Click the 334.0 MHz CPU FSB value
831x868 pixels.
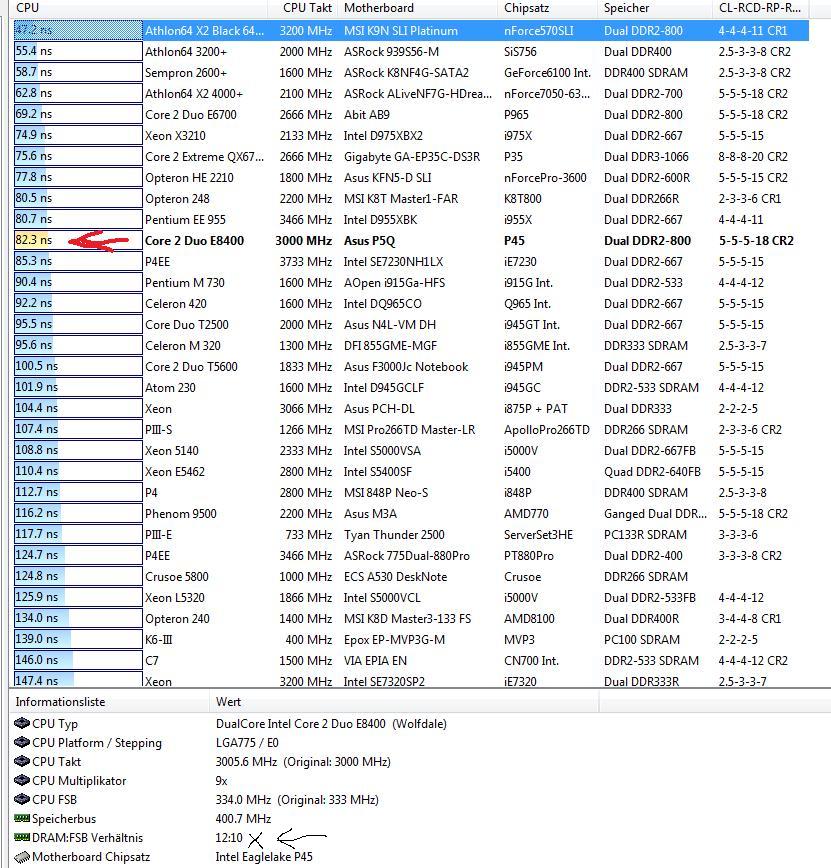tap(297, 800)
